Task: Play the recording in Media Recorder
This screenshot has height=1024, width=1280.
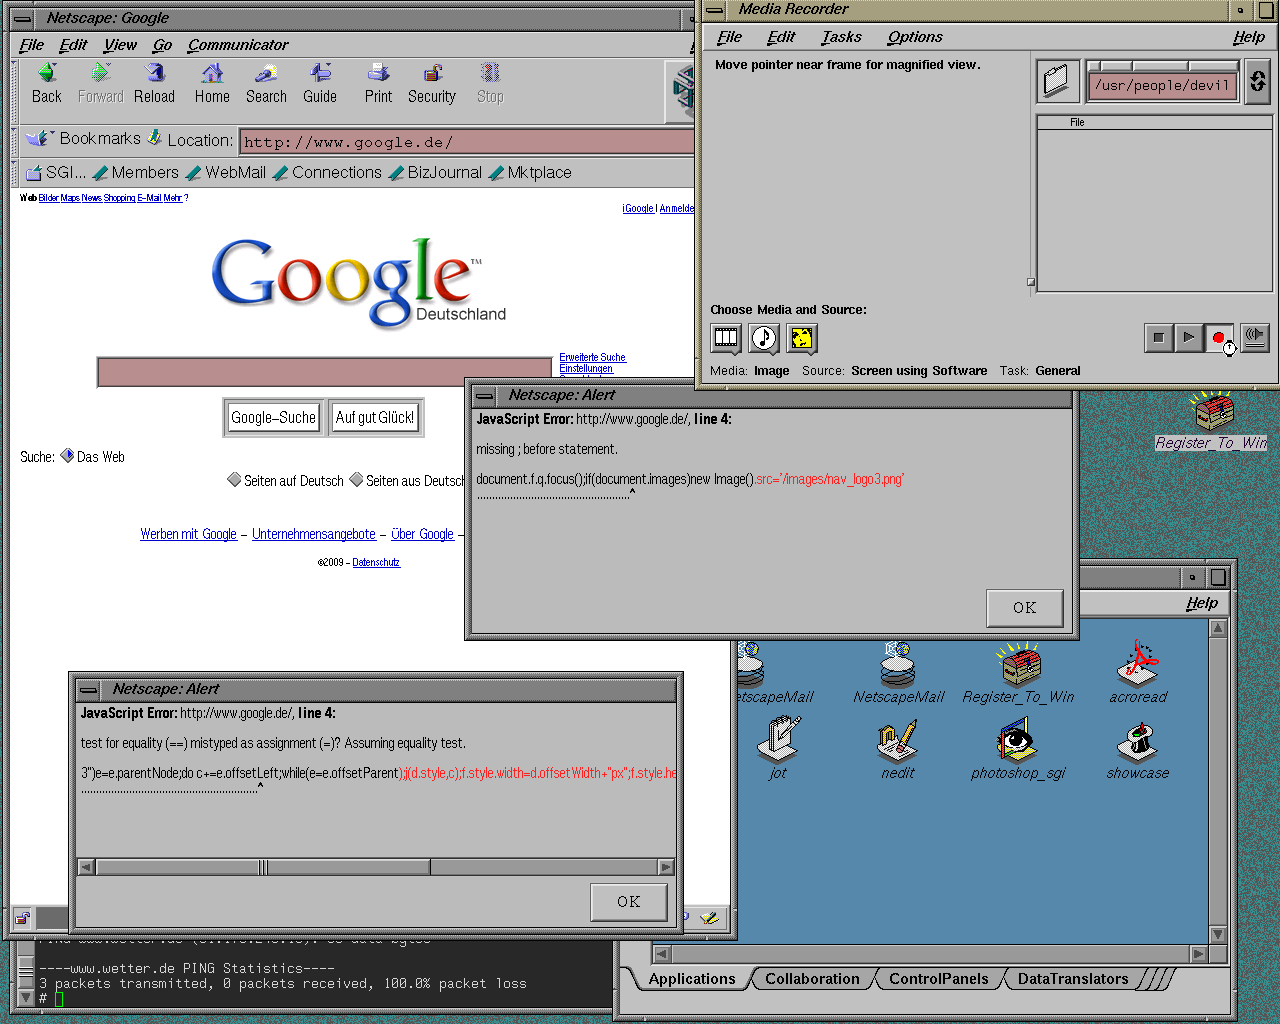Action: pos(1188,338)
